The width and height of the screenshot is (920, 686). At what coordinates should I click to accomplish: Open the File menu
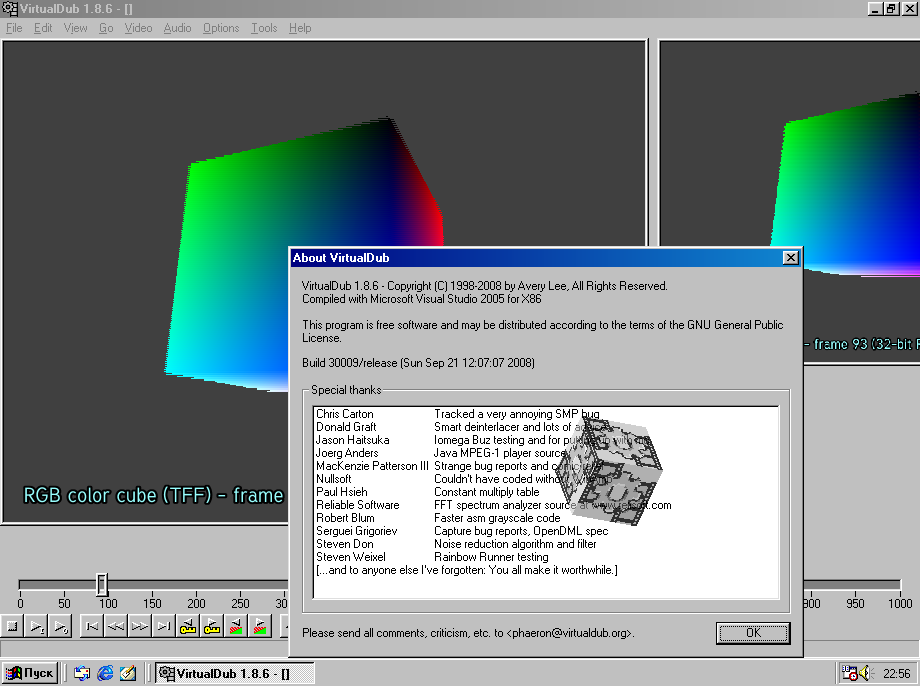14,28
